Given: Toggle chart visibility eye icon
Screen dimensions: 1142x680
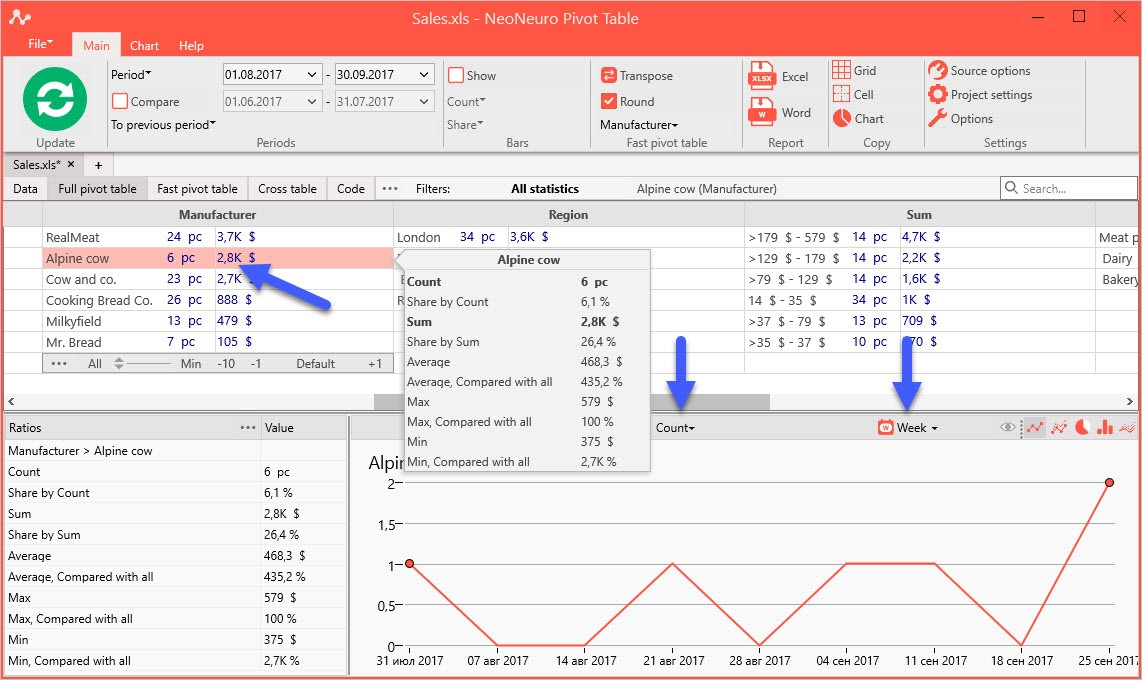Looking at the screenshot, I should 1007,427.
